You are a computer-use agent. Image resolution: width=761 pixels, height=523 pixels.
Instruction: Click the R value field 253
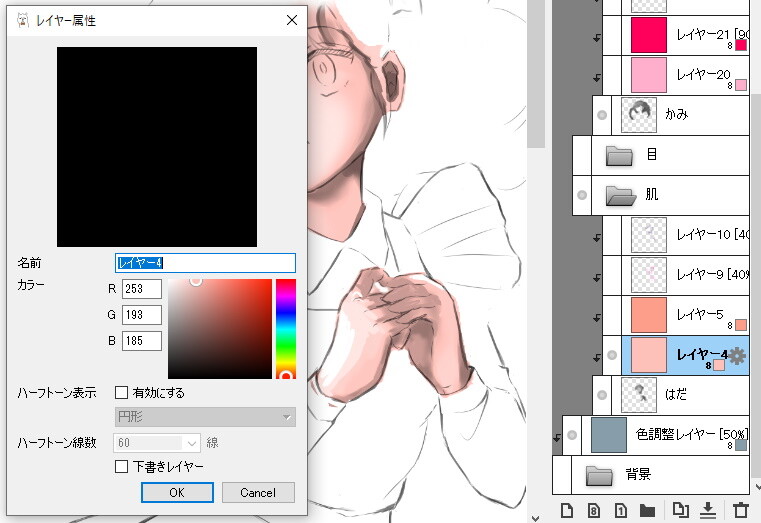(142, 289)
